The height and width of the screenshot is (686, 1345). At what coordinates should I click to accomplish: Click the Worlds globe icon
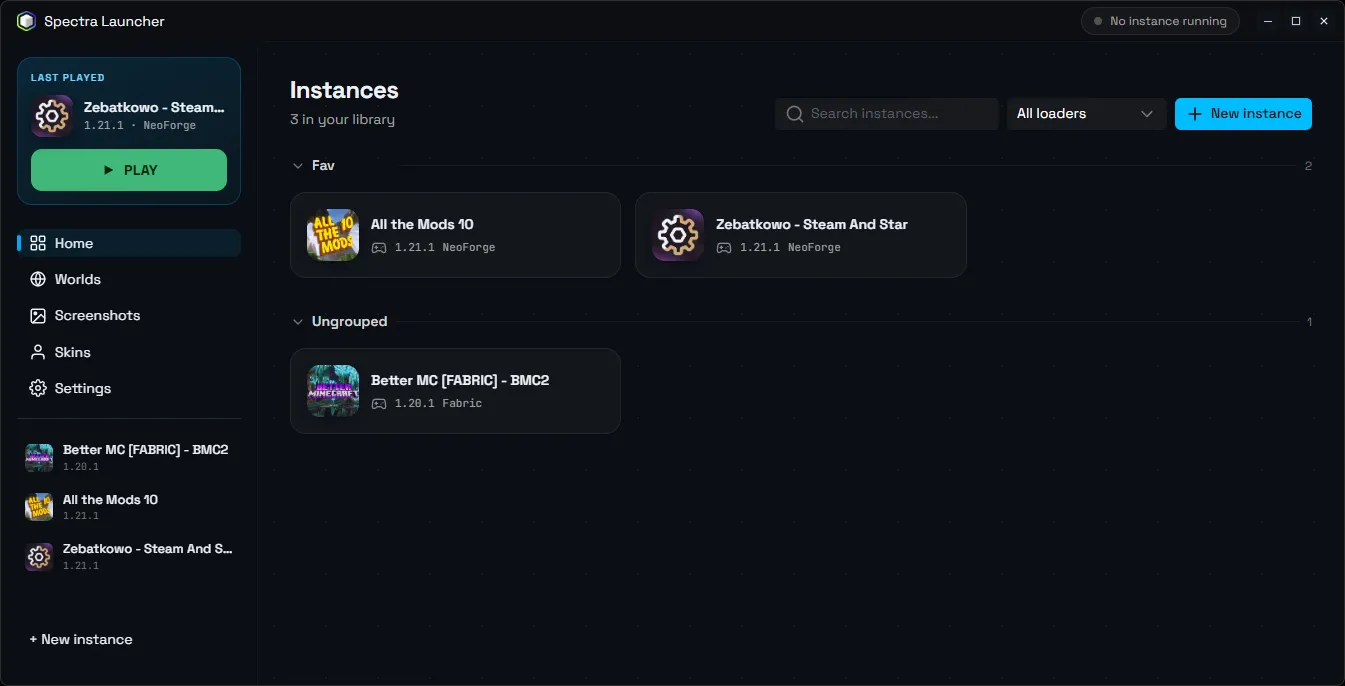tap(38, 279)
